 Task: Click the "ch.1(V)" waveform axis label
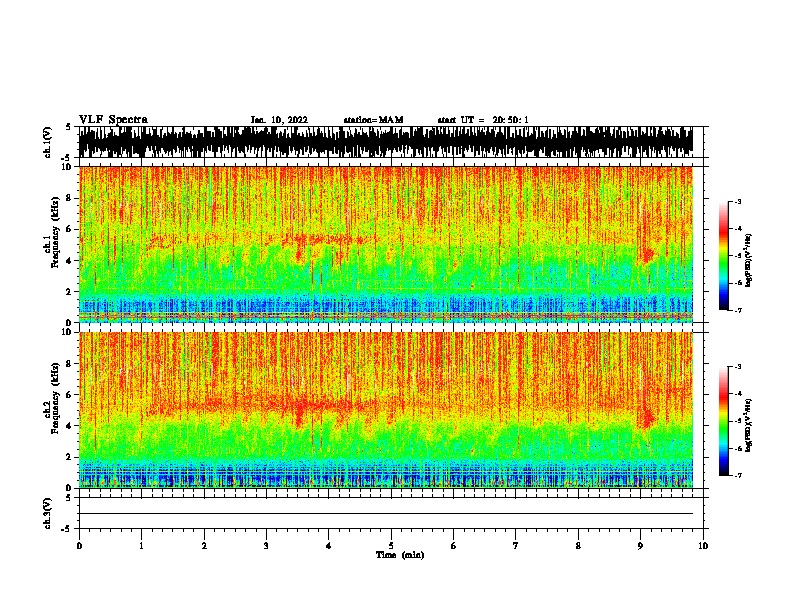[x=48, y=142]
